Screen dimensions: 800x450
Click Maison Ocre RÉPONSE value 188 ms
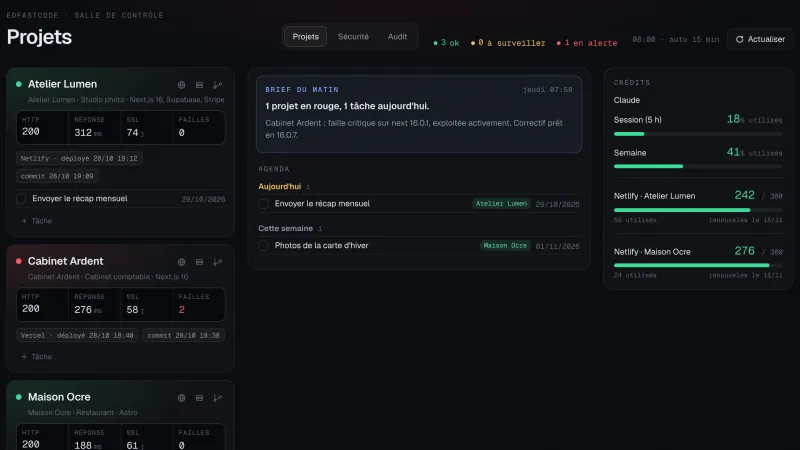88,445
